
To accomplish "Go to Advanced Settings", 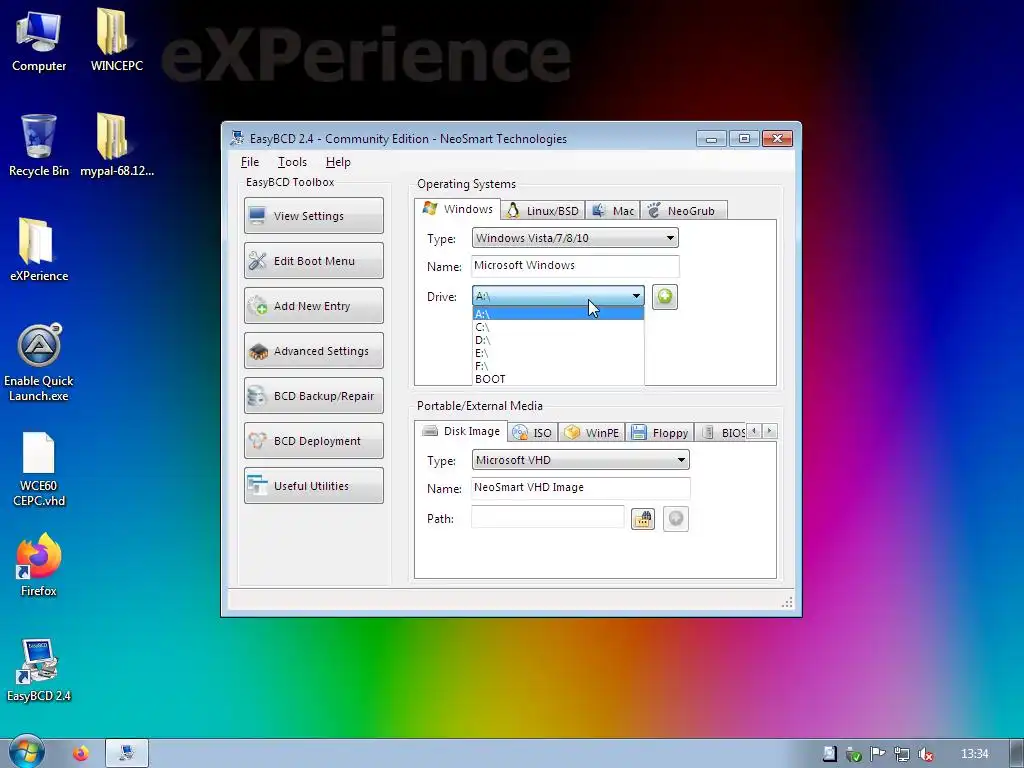I will click(x=313, y=351).
